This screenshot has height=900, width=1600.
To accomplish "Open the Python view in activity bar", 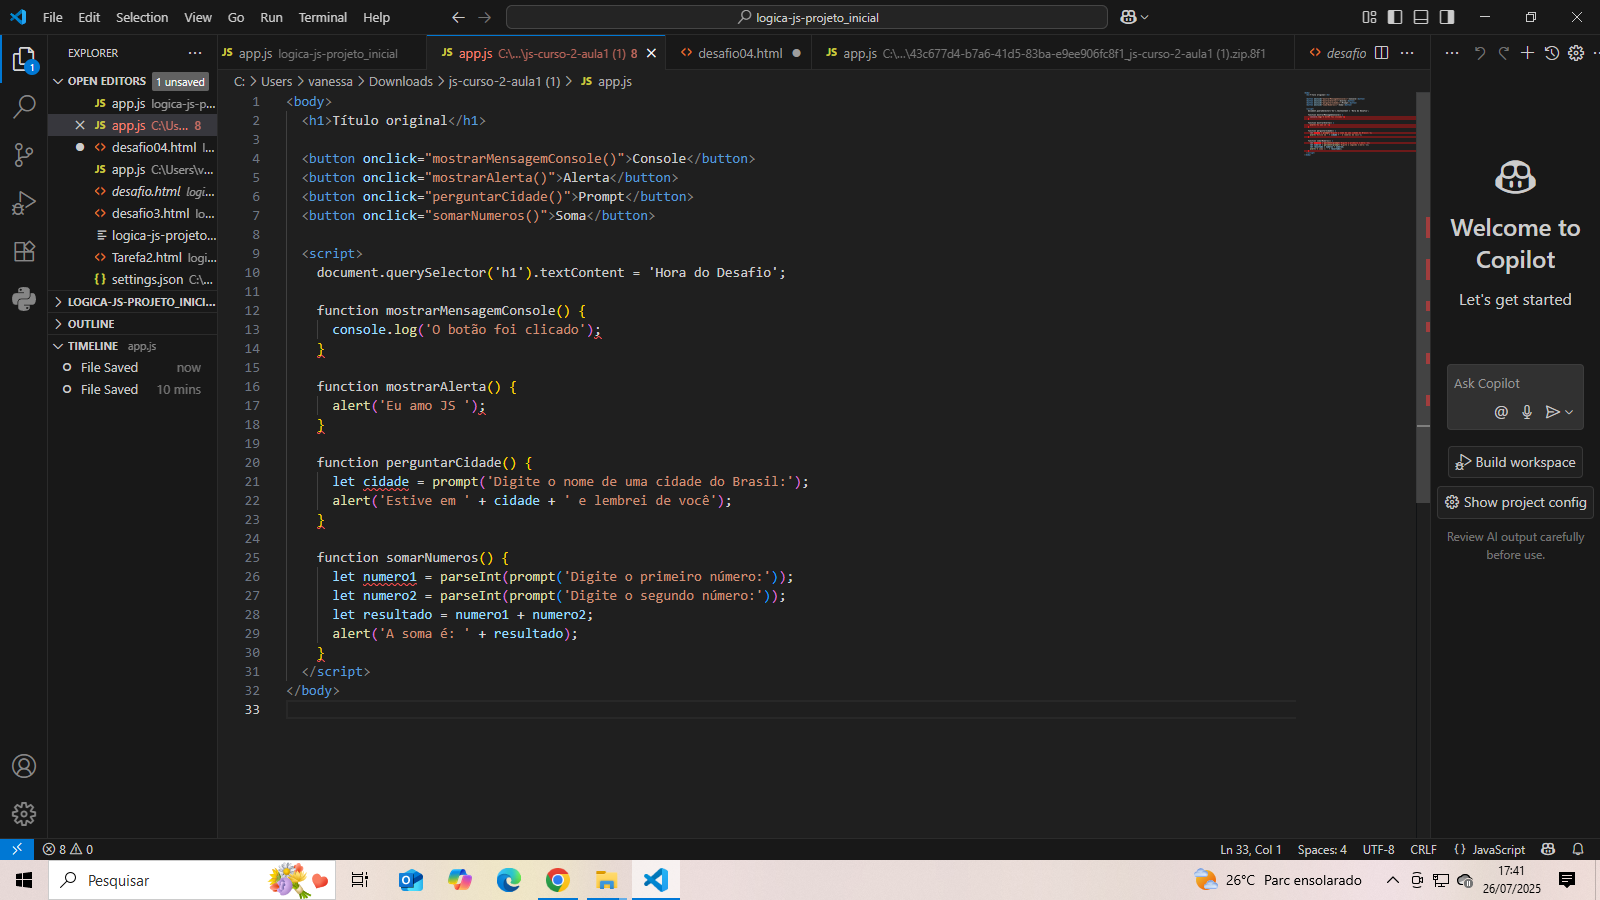I will [x=24, y=299].
